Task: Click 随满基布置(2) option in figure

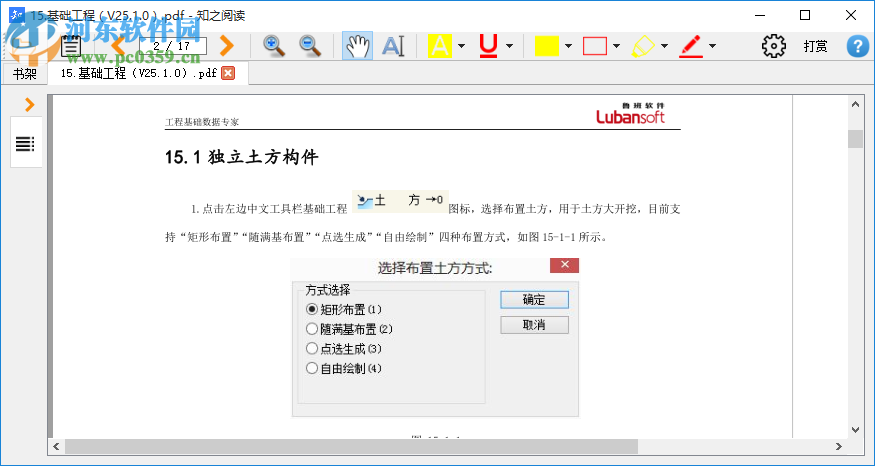Action: click(350, 329)
